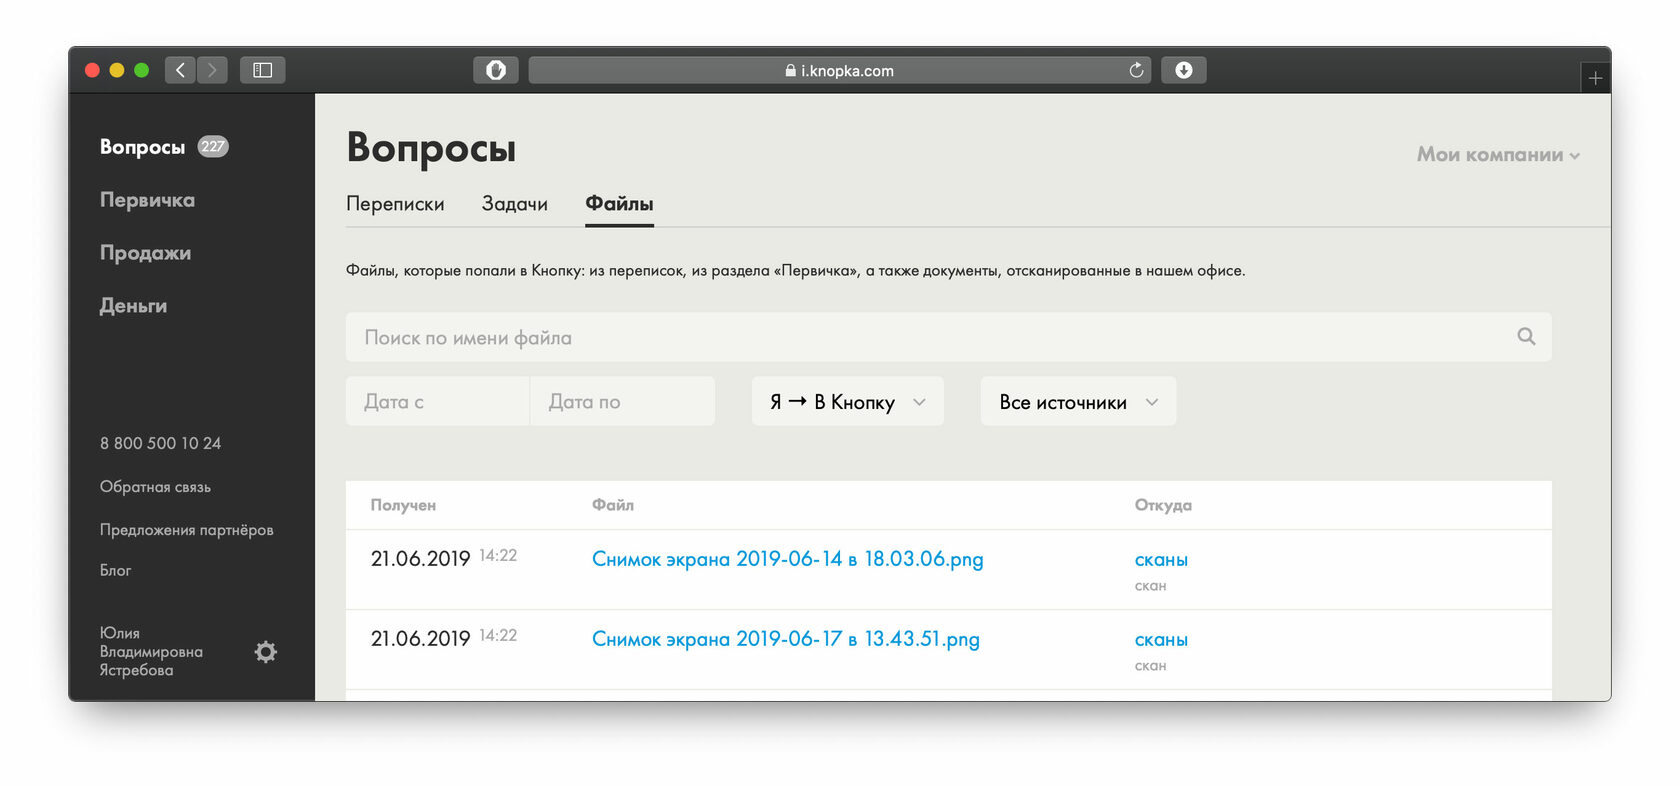
Task: Go to Первичка section in sidebar
Action: pos(147,200)
